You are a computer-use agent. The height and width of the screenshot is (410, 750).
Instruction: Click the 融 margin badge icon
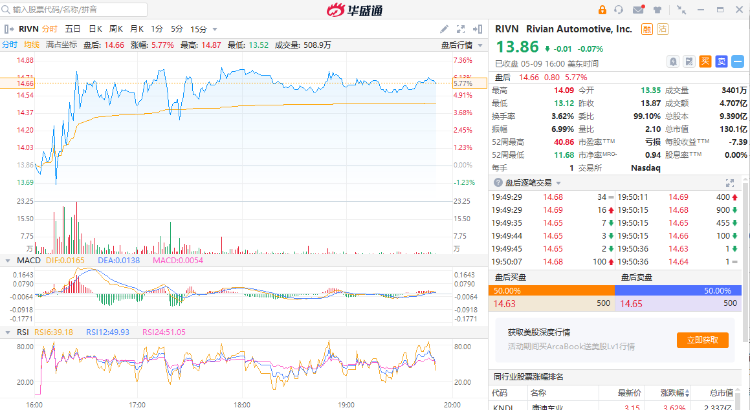pos(647,29)
